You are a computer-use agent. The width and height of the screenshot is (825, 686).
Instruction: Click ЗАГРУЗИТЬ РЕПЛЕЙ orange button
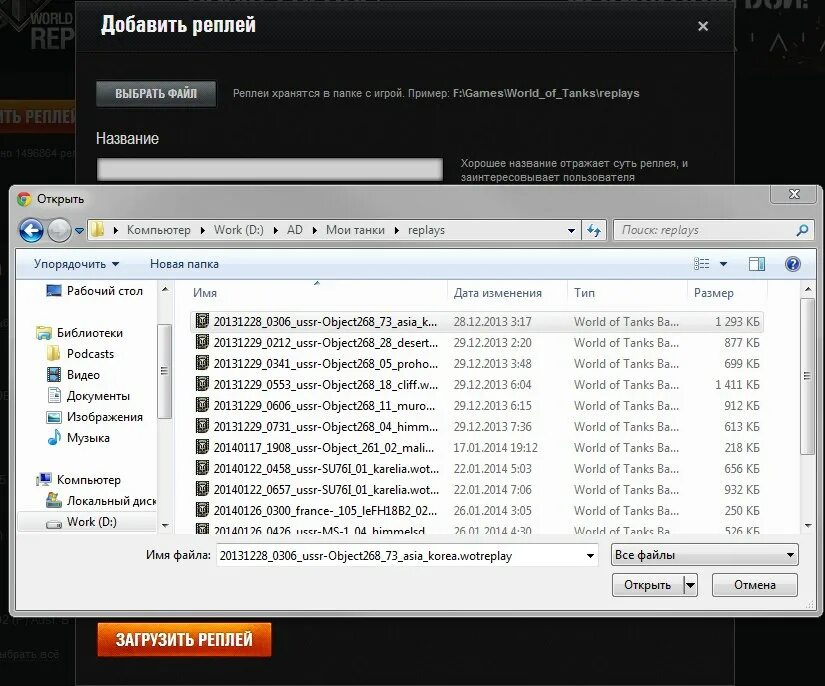(x=184, y=640)
